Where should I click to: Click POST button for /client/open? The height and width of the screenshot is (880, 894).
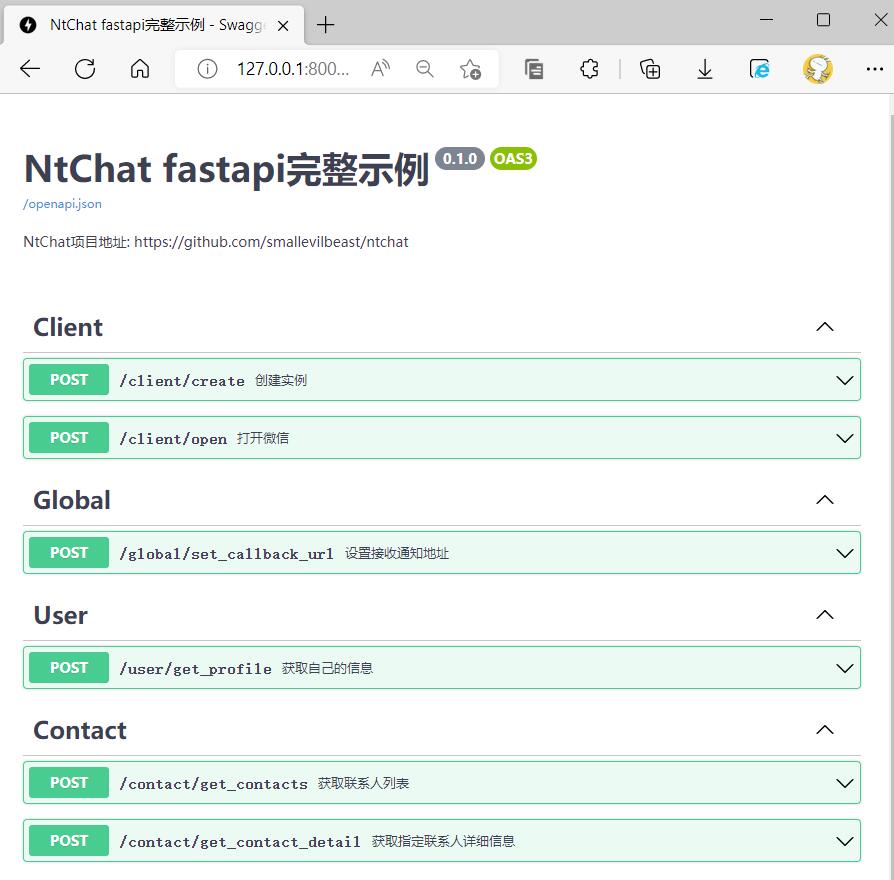(69, 438)
